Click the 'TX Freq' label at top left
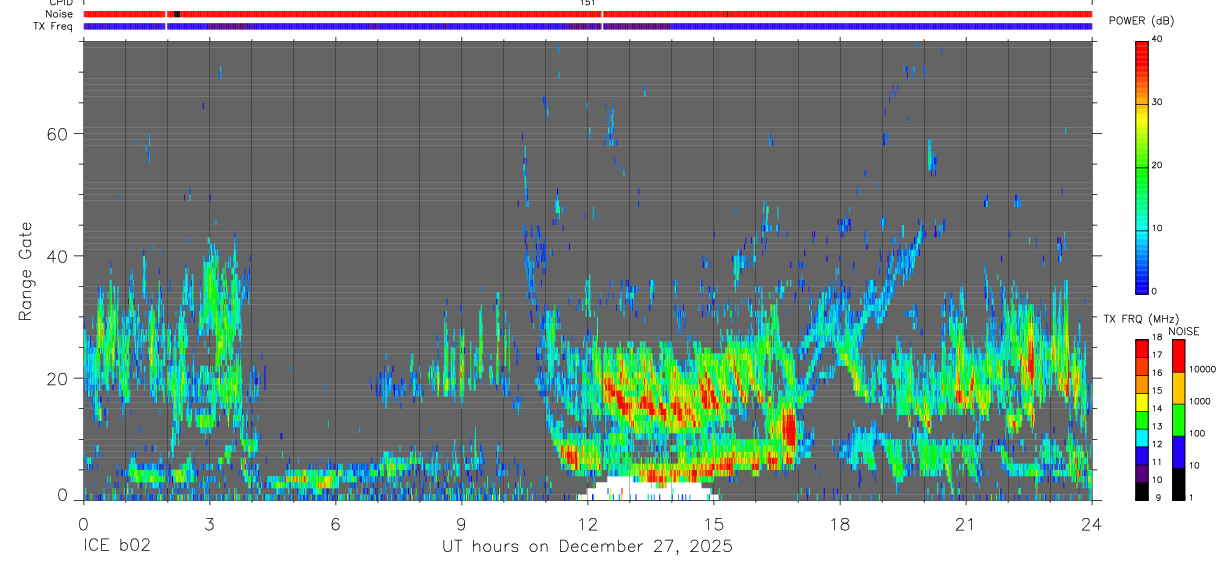This screenshot has height=567, width=1228. click(x=54, y=26)
